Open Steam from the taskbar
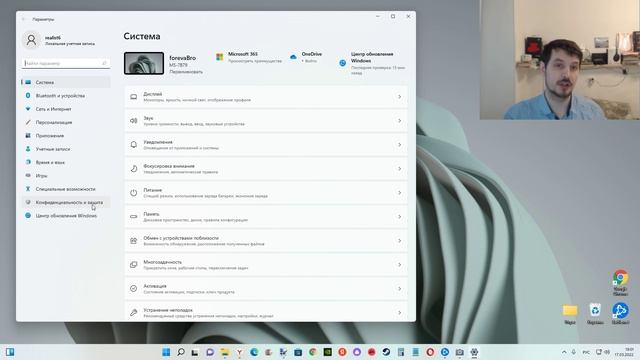The width and height of the screenshot is (640, 360). [x=386, y=352]
